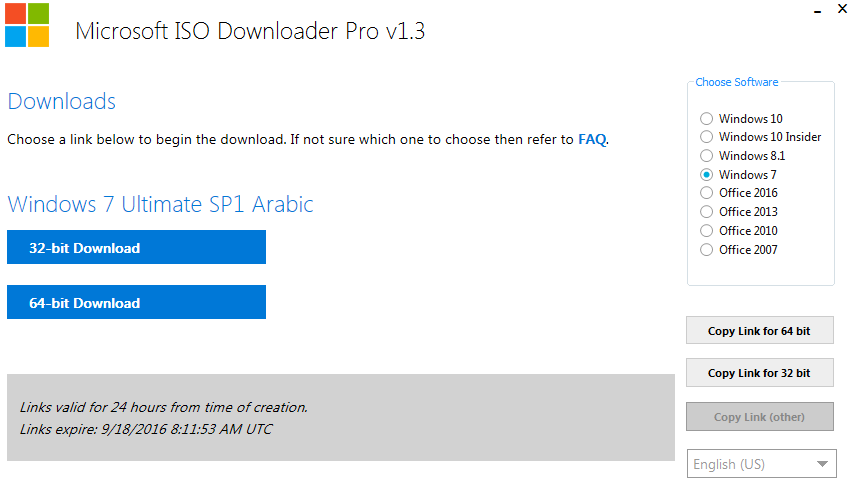Click the Microsoft four-color logo icon

[27, 26]
